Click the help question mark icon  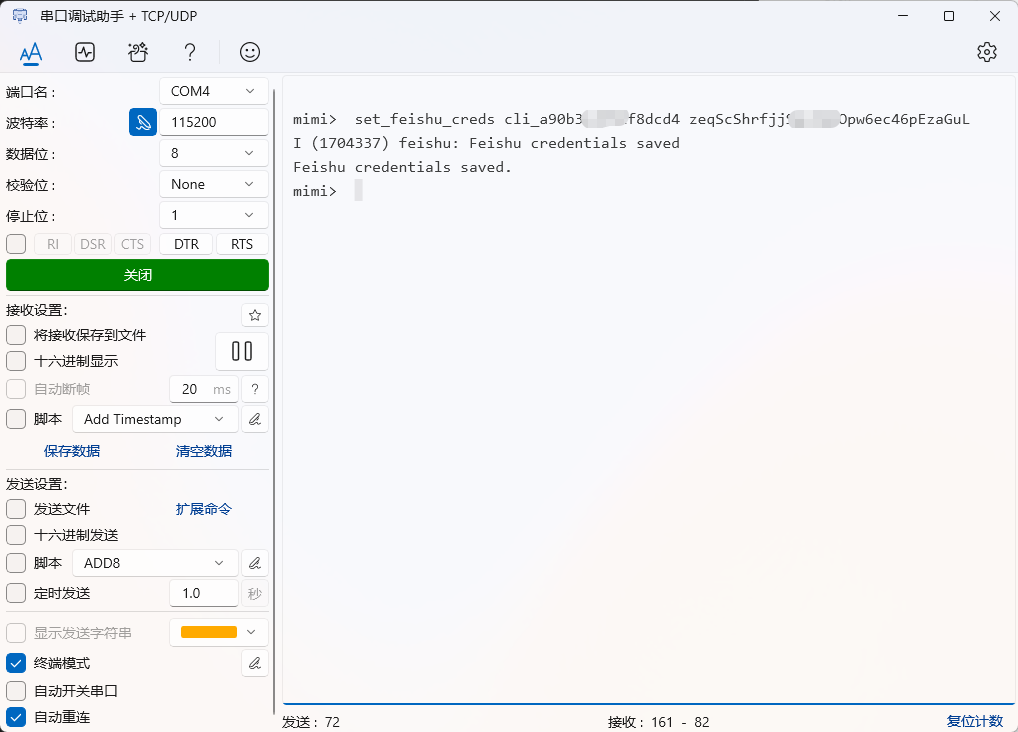(189, 52)
